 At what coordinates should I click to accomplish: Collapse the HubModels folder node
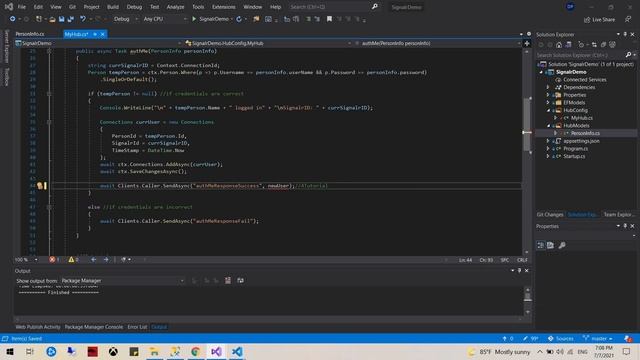pos(548,126)
